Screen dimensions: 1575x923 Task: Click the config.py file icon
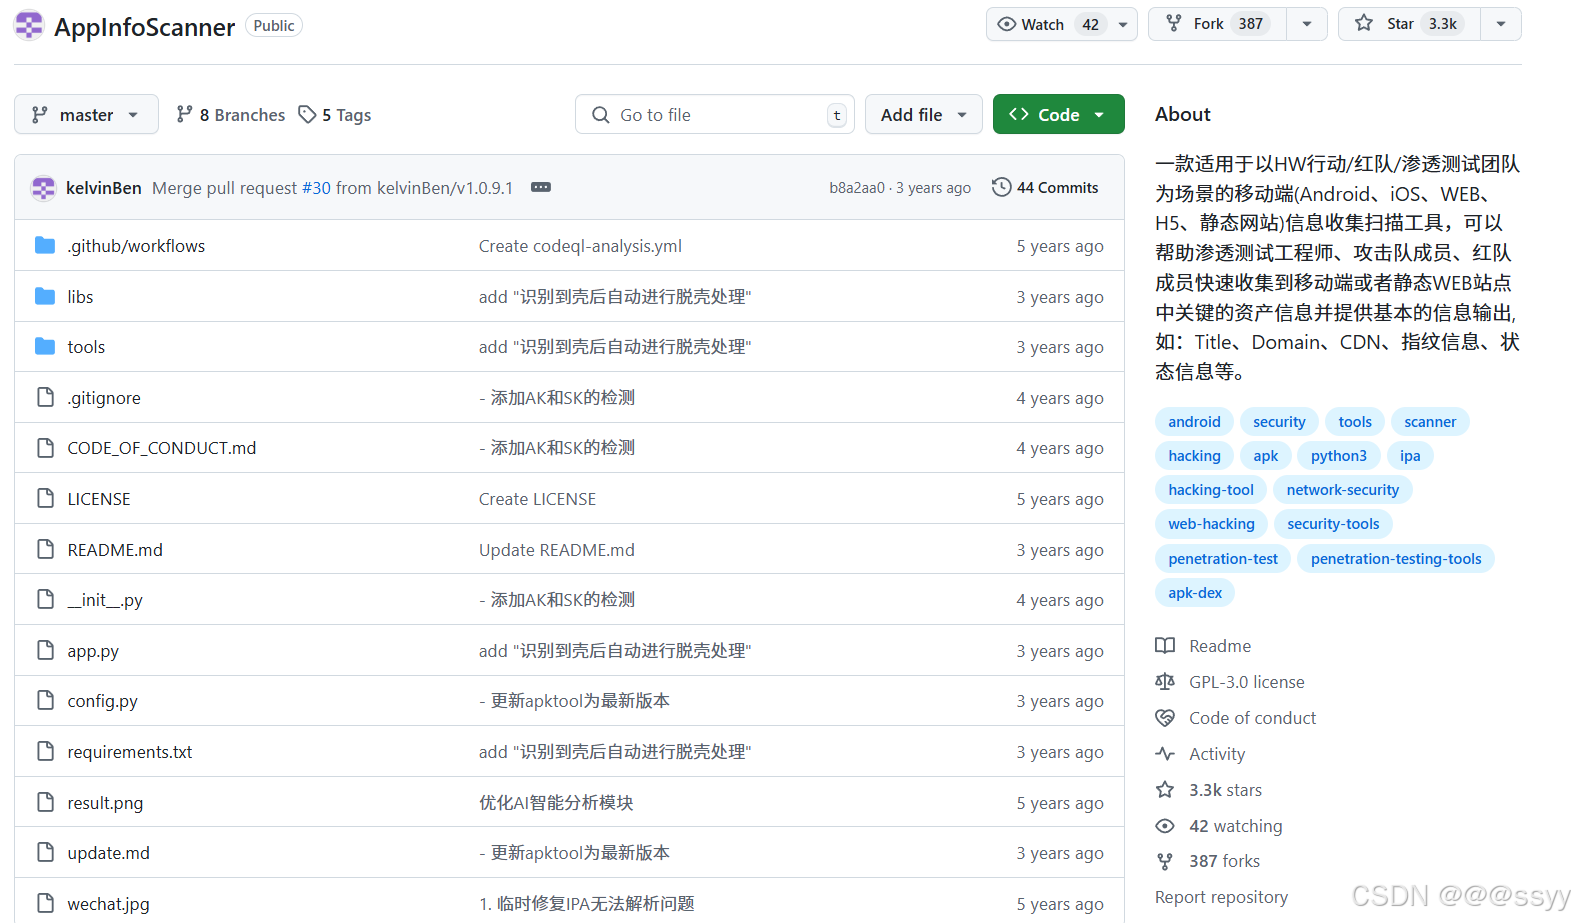click(45, 701)
